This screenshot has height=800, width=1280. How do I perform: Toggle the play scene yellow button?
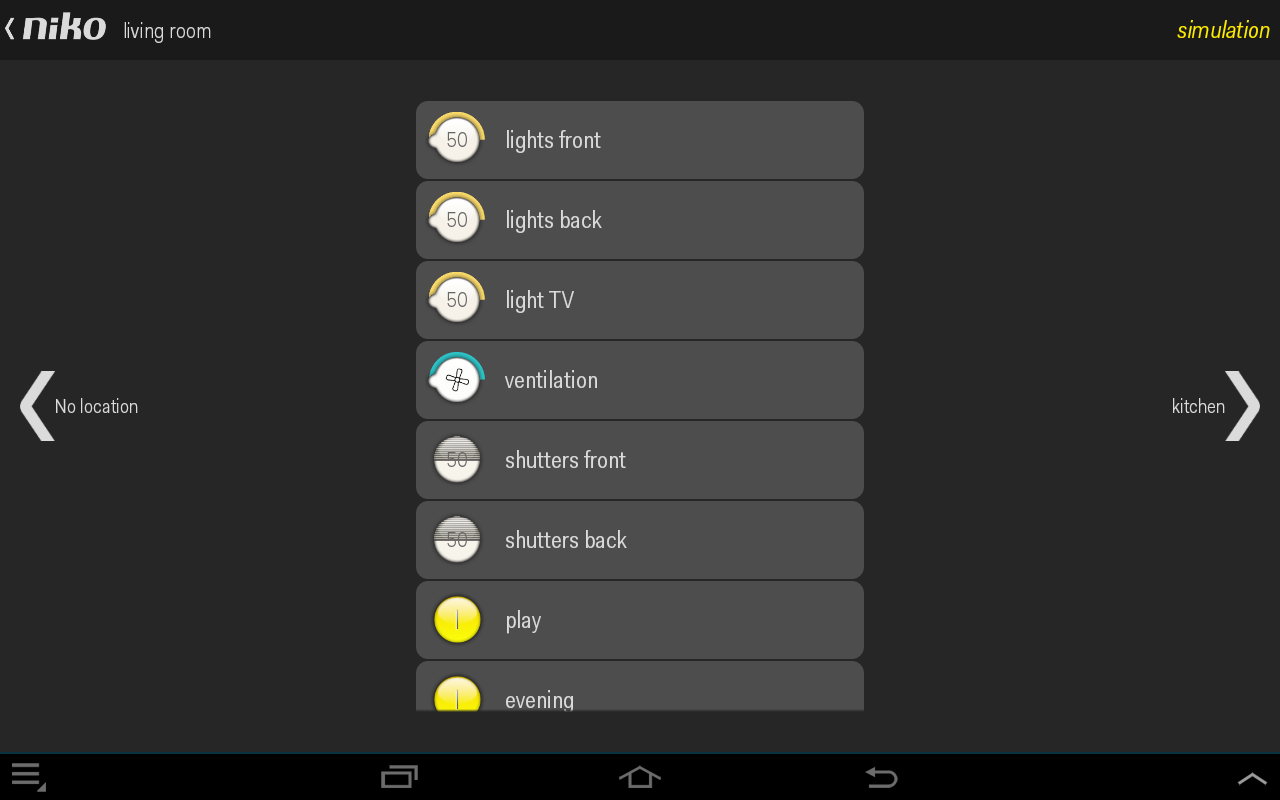pyautogui.click(x=457, y=620)
